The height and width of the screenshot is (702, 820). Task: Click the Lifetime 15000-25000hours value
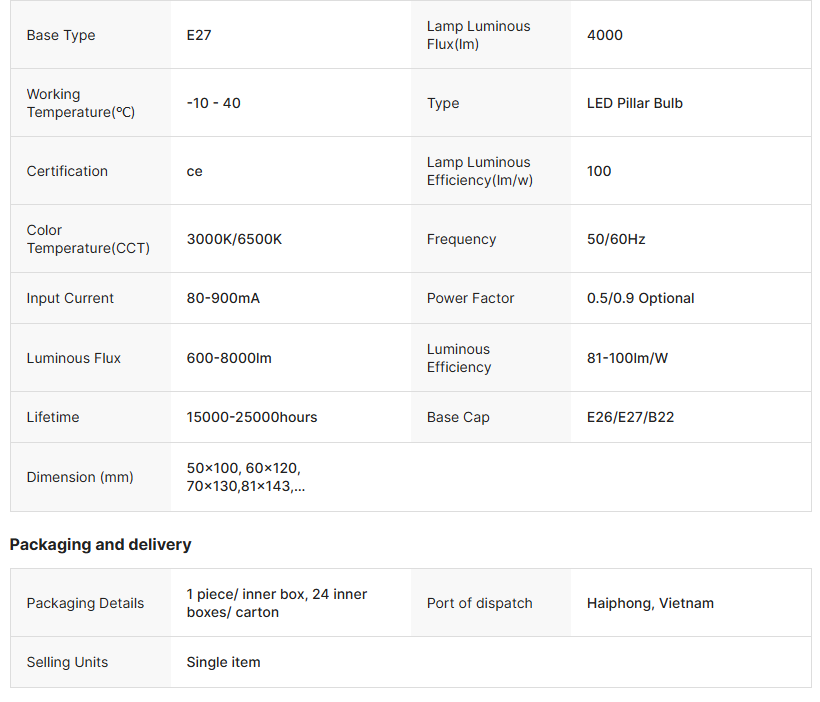(252, 417)
